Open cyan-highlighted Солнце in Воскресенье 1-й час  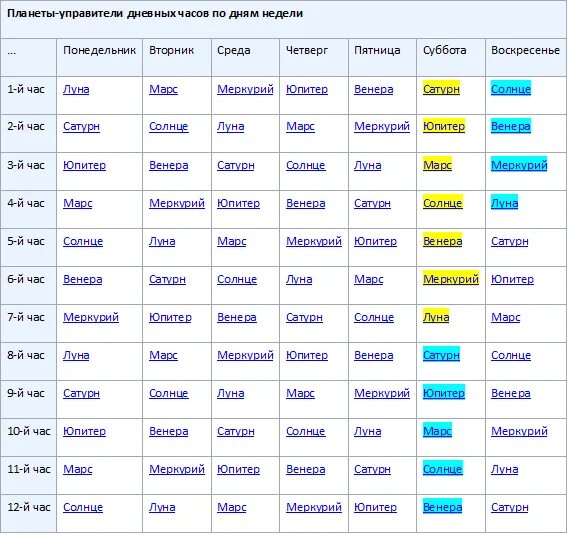pos(511,89)
